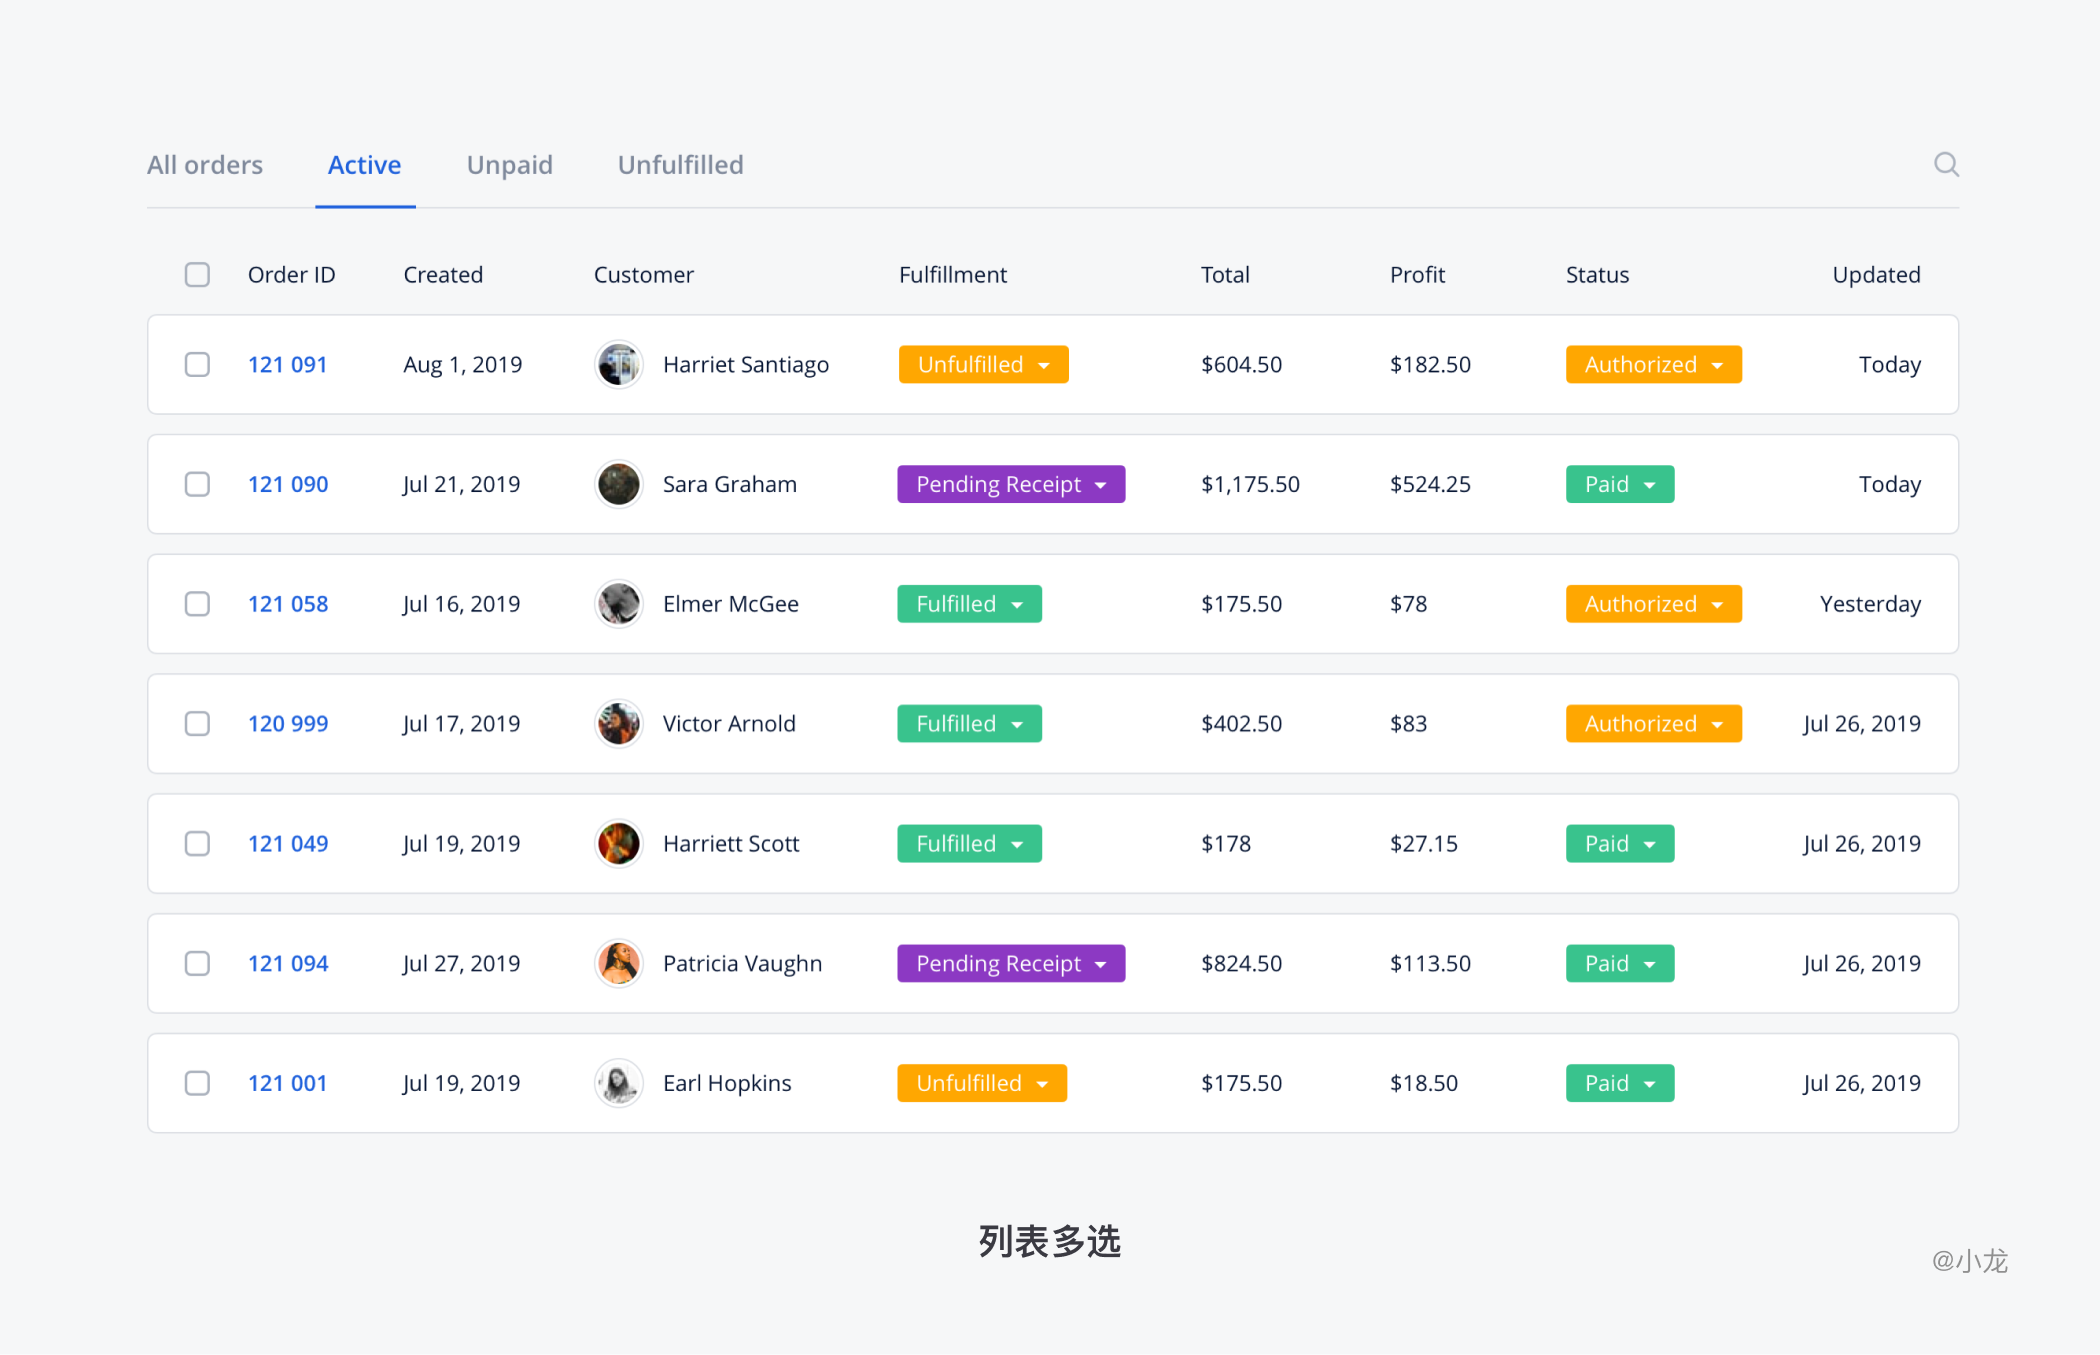The image size is (2100, 1355).
Task: Click Harriett Scott's avatar photo
Action: point(618,844)
